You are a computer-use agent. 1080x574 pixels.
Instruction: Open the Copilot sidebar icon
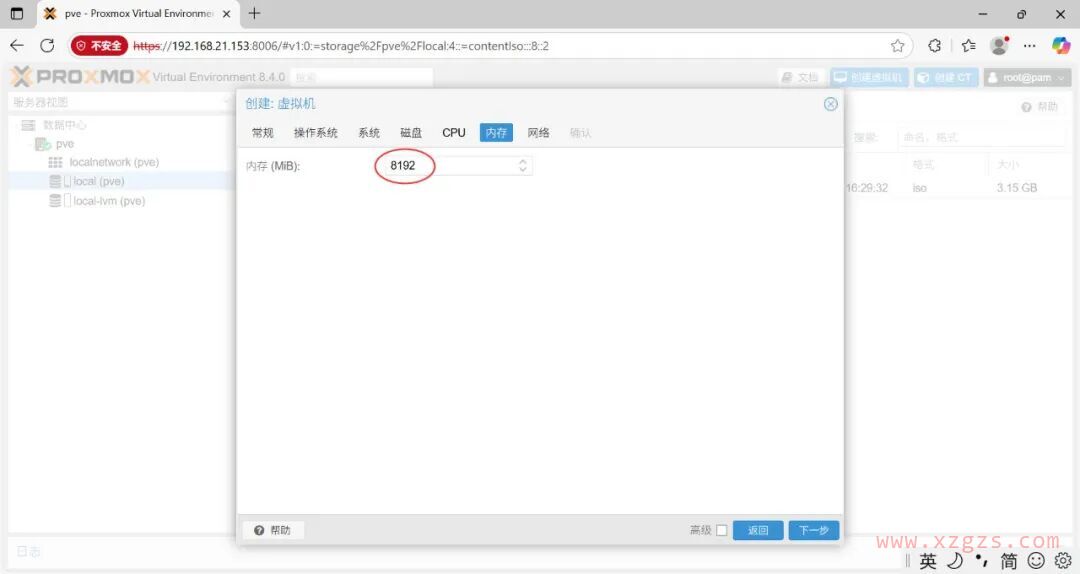coord(1061,45)
